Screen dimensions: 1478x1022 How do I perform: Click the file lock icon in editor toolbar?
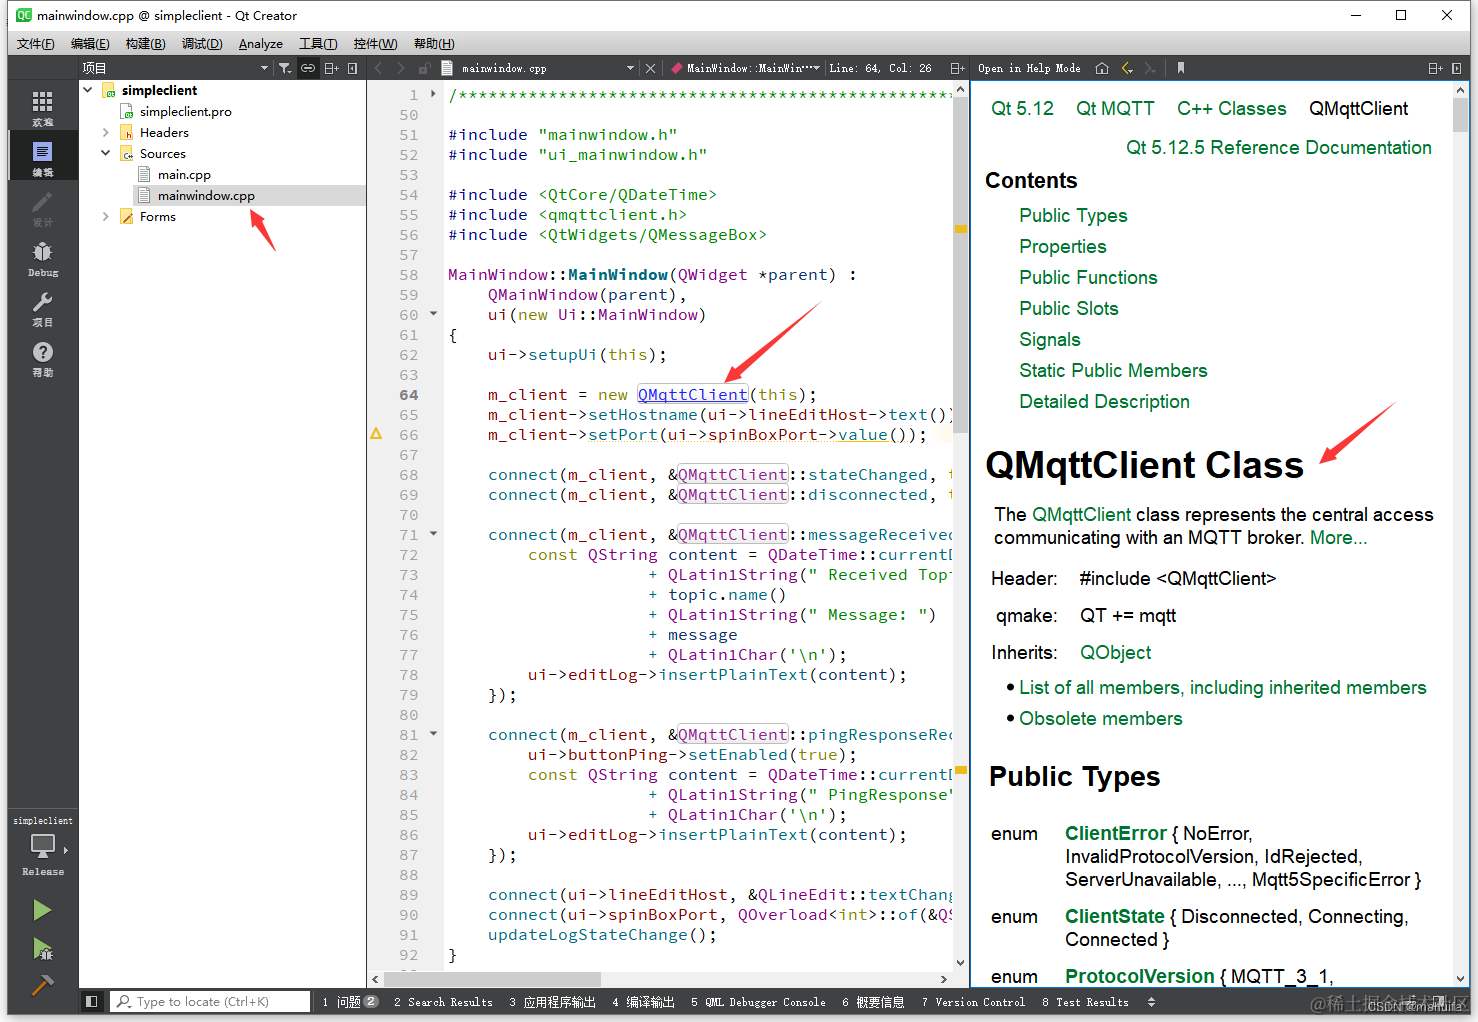click(x=424, y=68)
